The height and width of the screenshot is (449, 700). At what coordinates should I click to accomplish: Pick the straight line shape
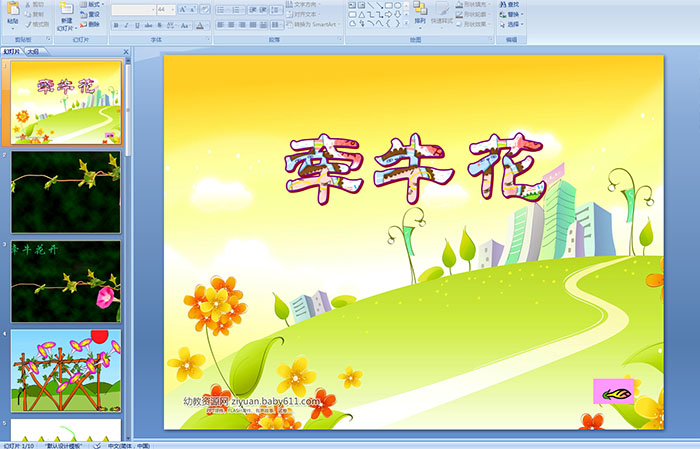371,5
